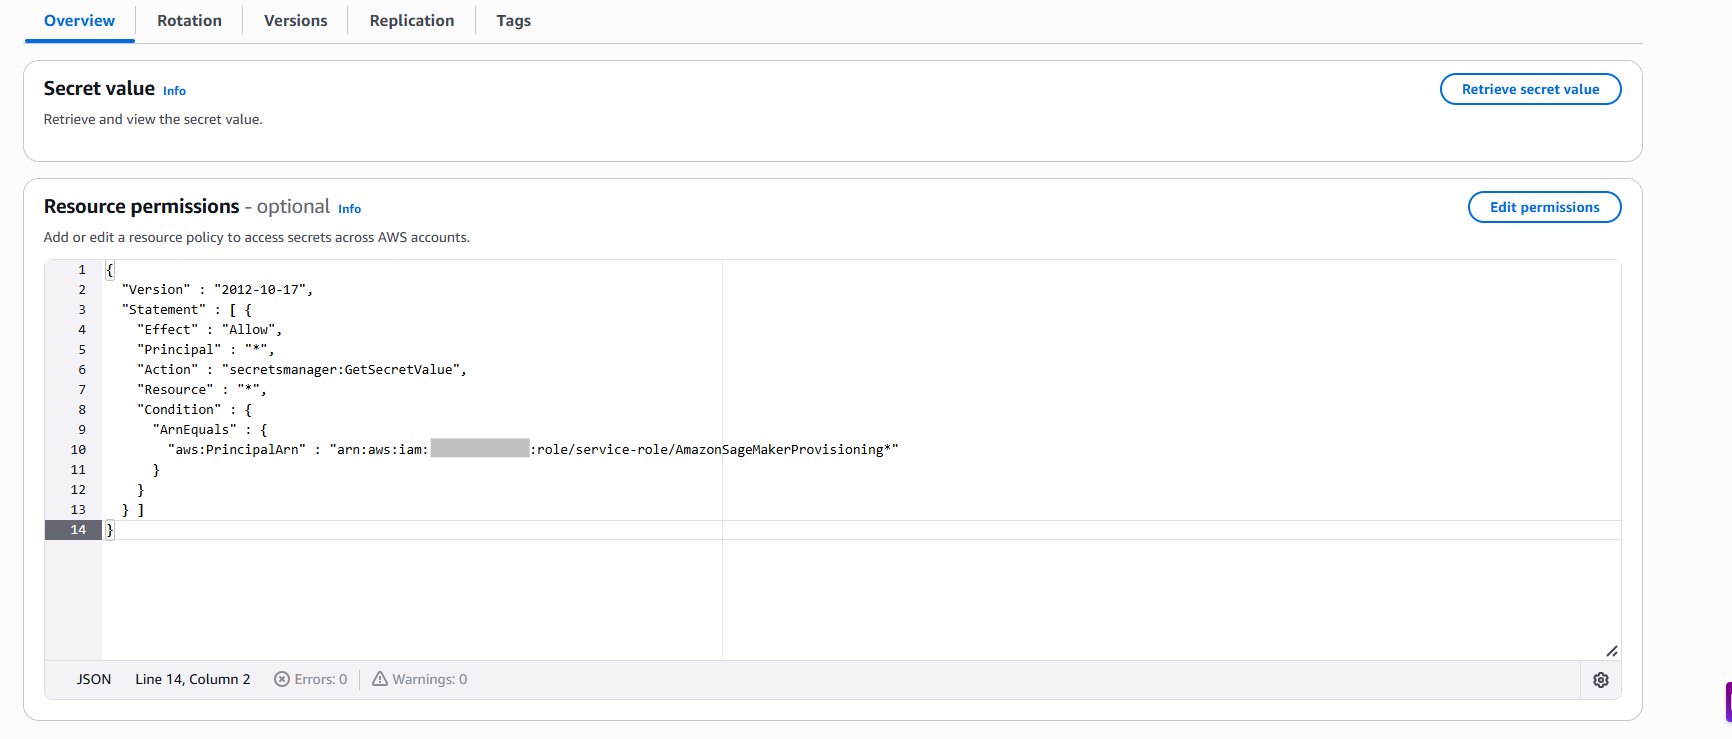Click the AmazonSageMakerProvisioning role ARN text
Screen dimensions: 1732x739
(x=614, y=450)
